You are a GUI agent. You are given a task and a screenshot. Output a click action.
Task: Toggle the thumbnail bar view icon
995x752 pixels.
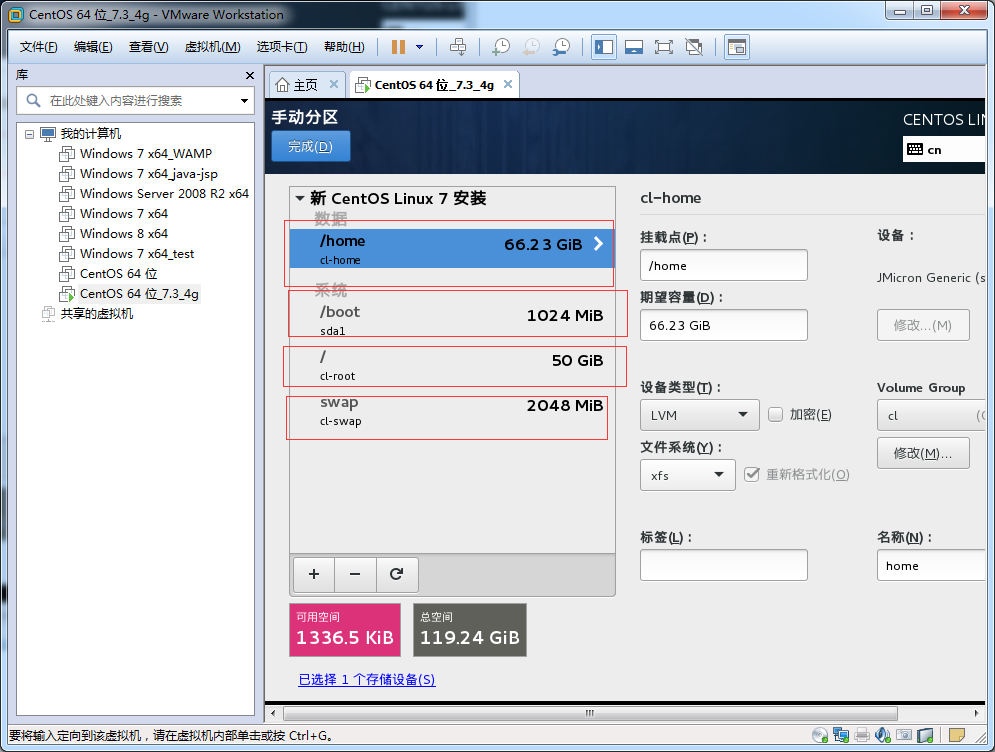633,47
